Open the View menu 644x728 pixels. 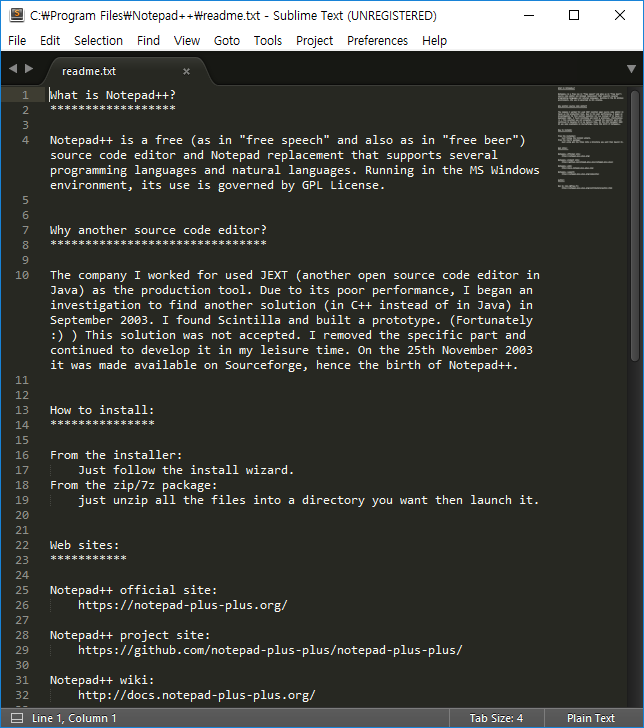(187, 41)
